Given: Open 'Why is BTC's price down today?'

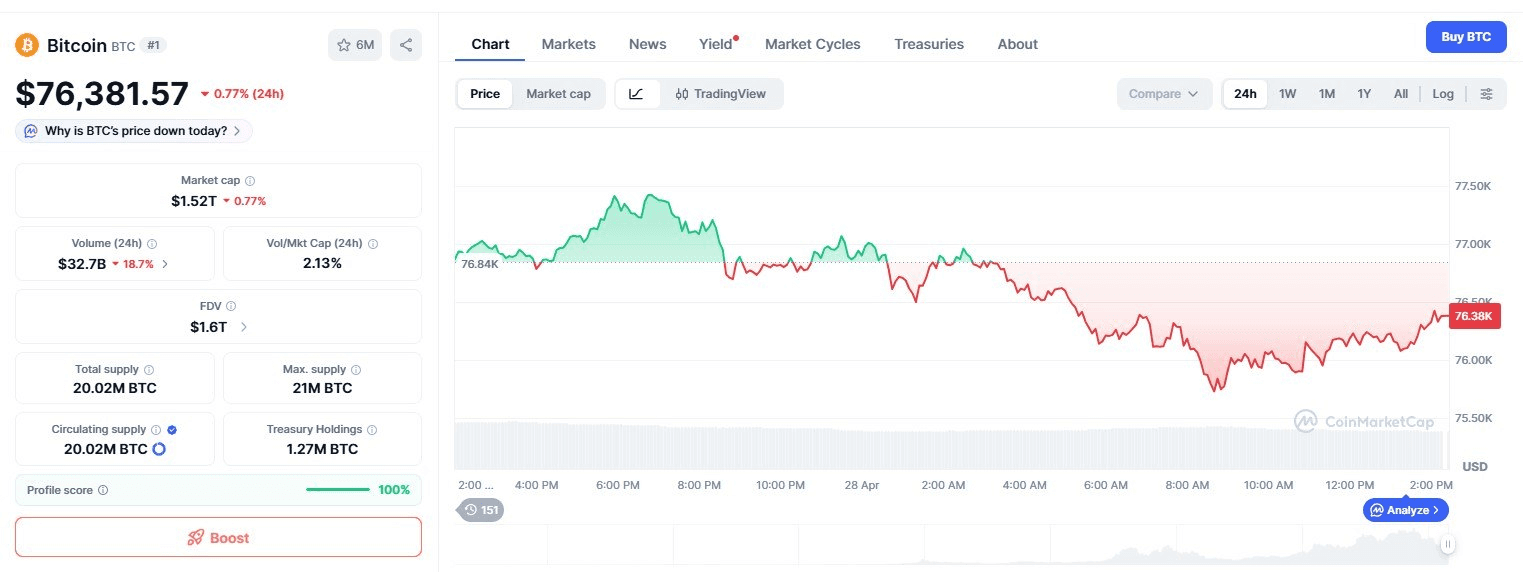Looking at the screenshot, I should pos(134,131).
